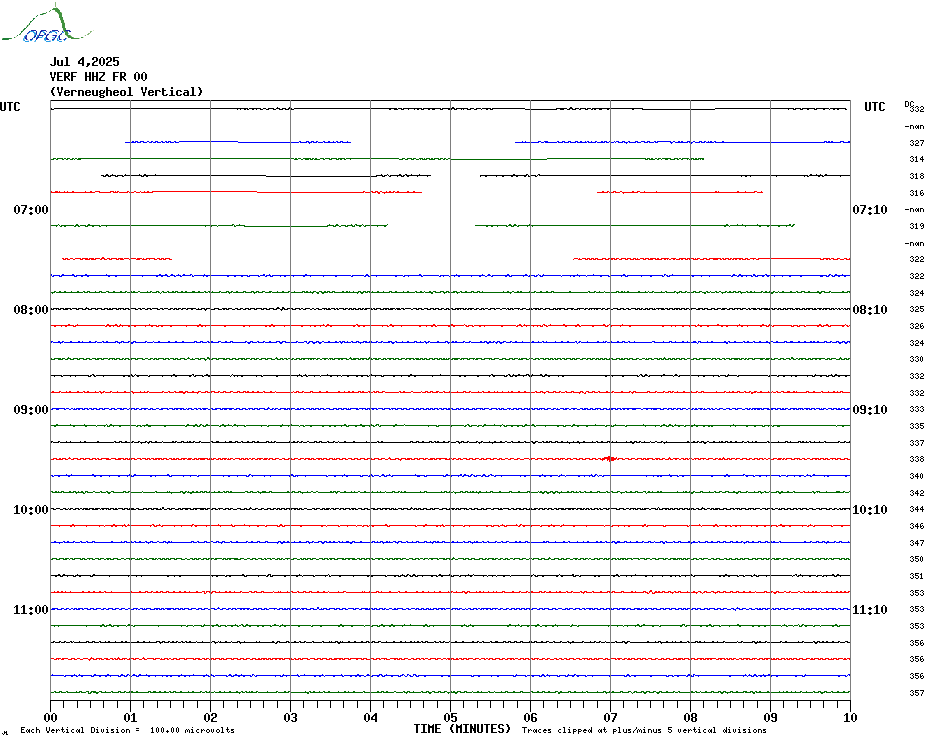Click the DC value 327
Image resolution: width=930 pixels, height=744 pixels.
click(x=917, y=143)
